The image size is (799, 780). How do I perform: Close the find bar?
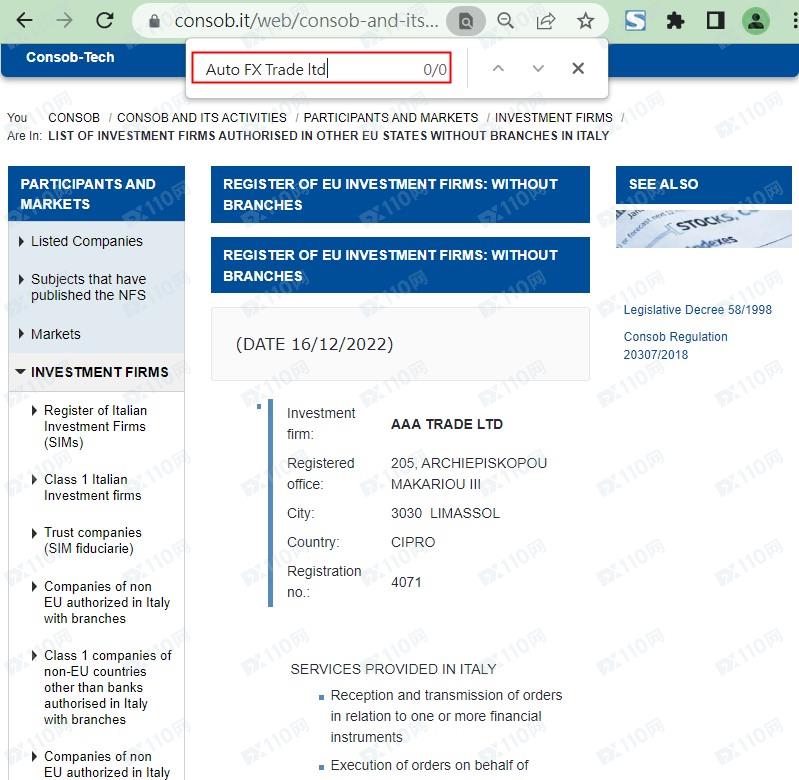(578, 68)
